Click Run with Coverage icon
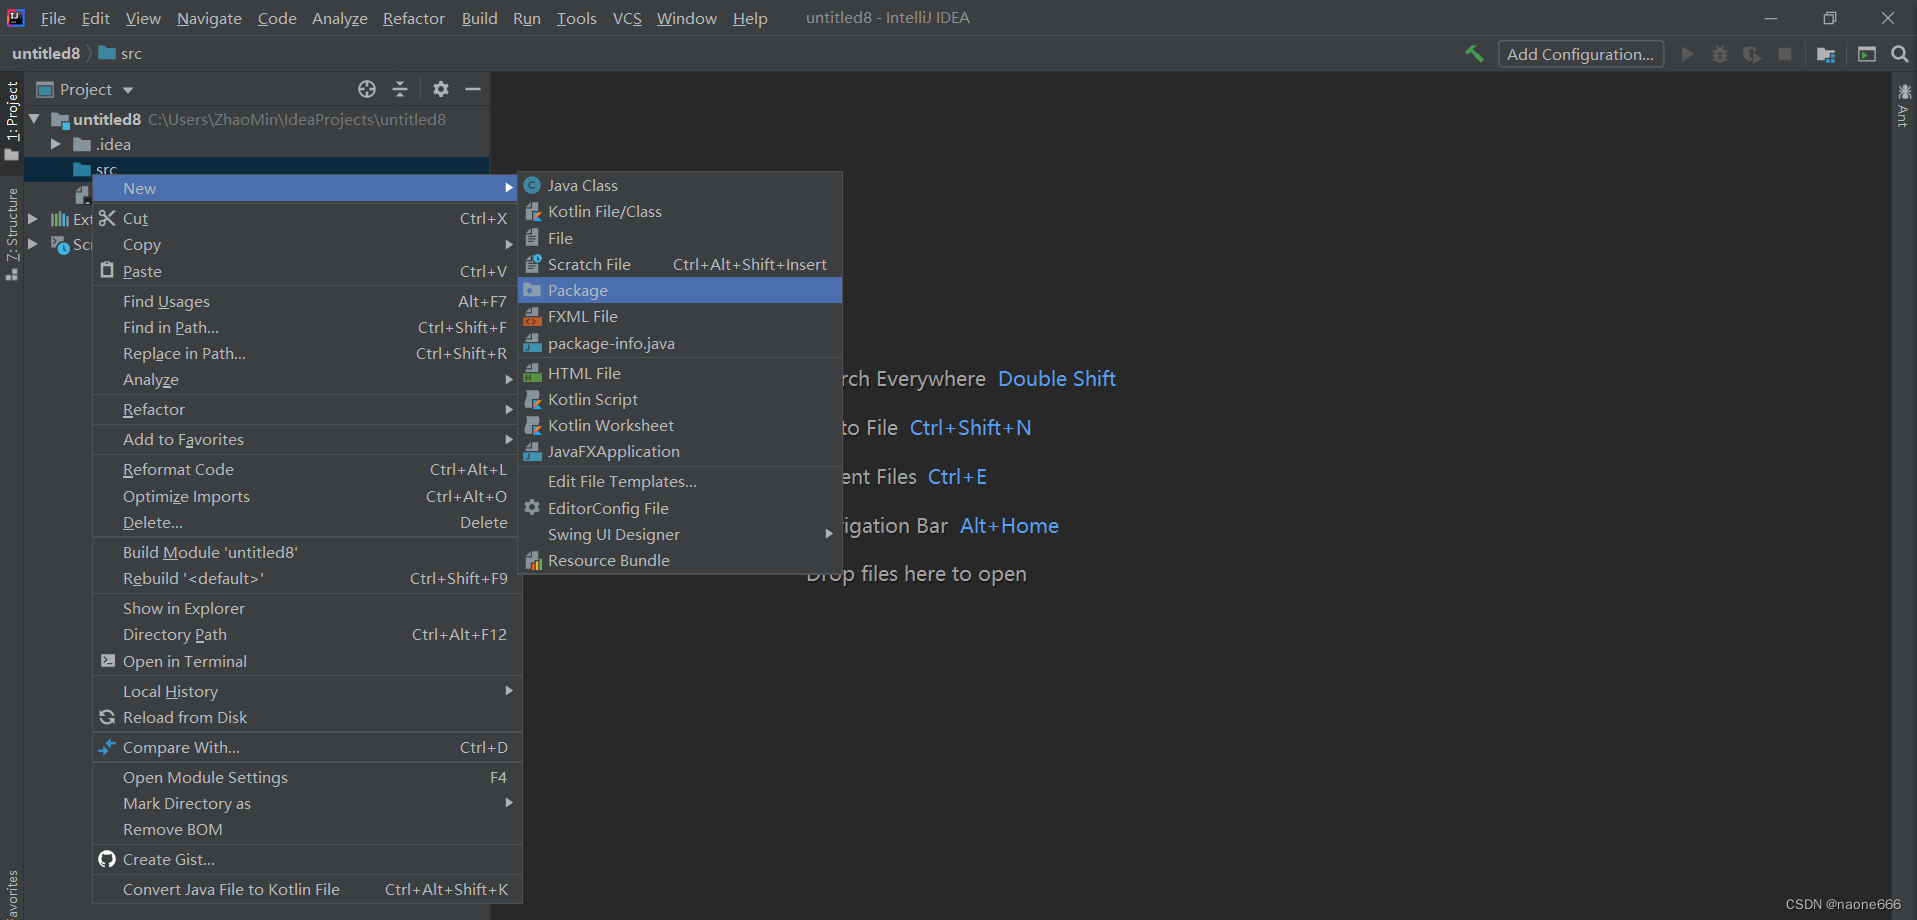The width and height of the screenshot is (1917, 920). [x=1752, y=54]
